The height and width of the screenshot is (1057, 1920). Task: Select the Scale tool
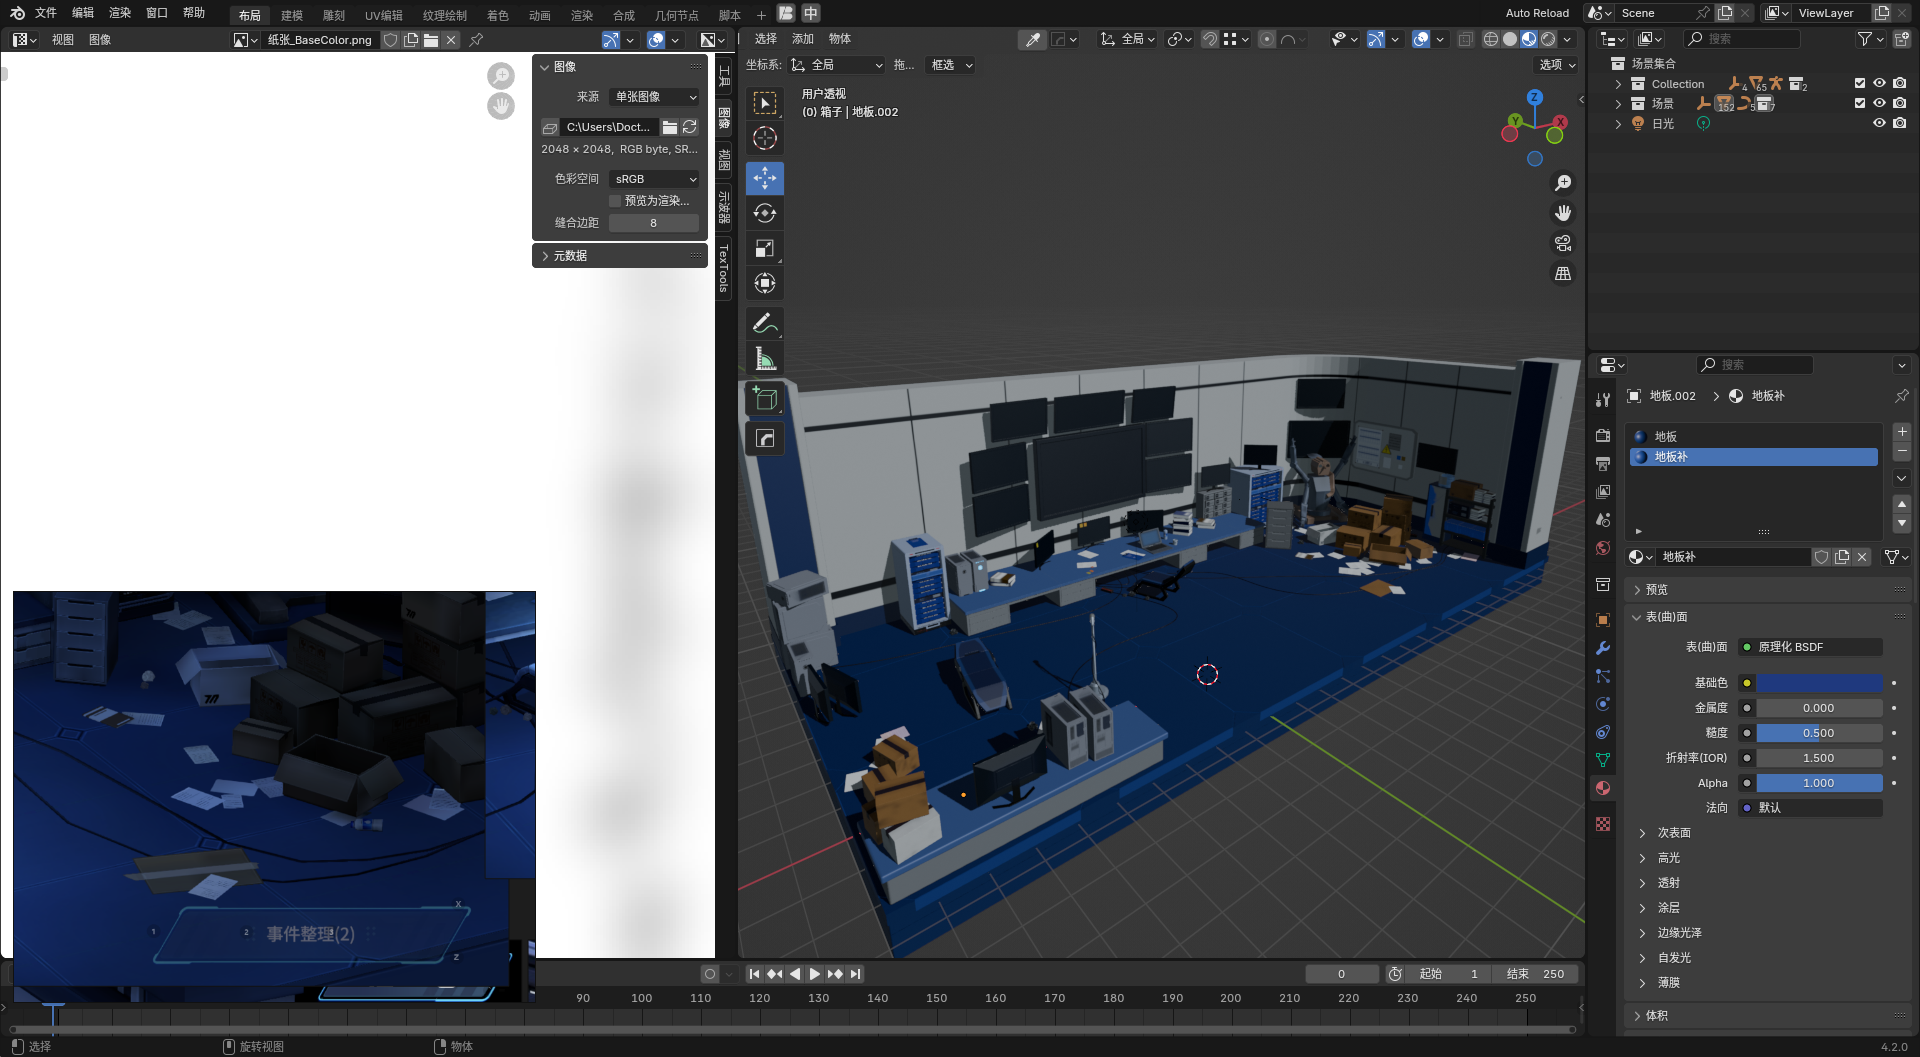pos(765,249)
